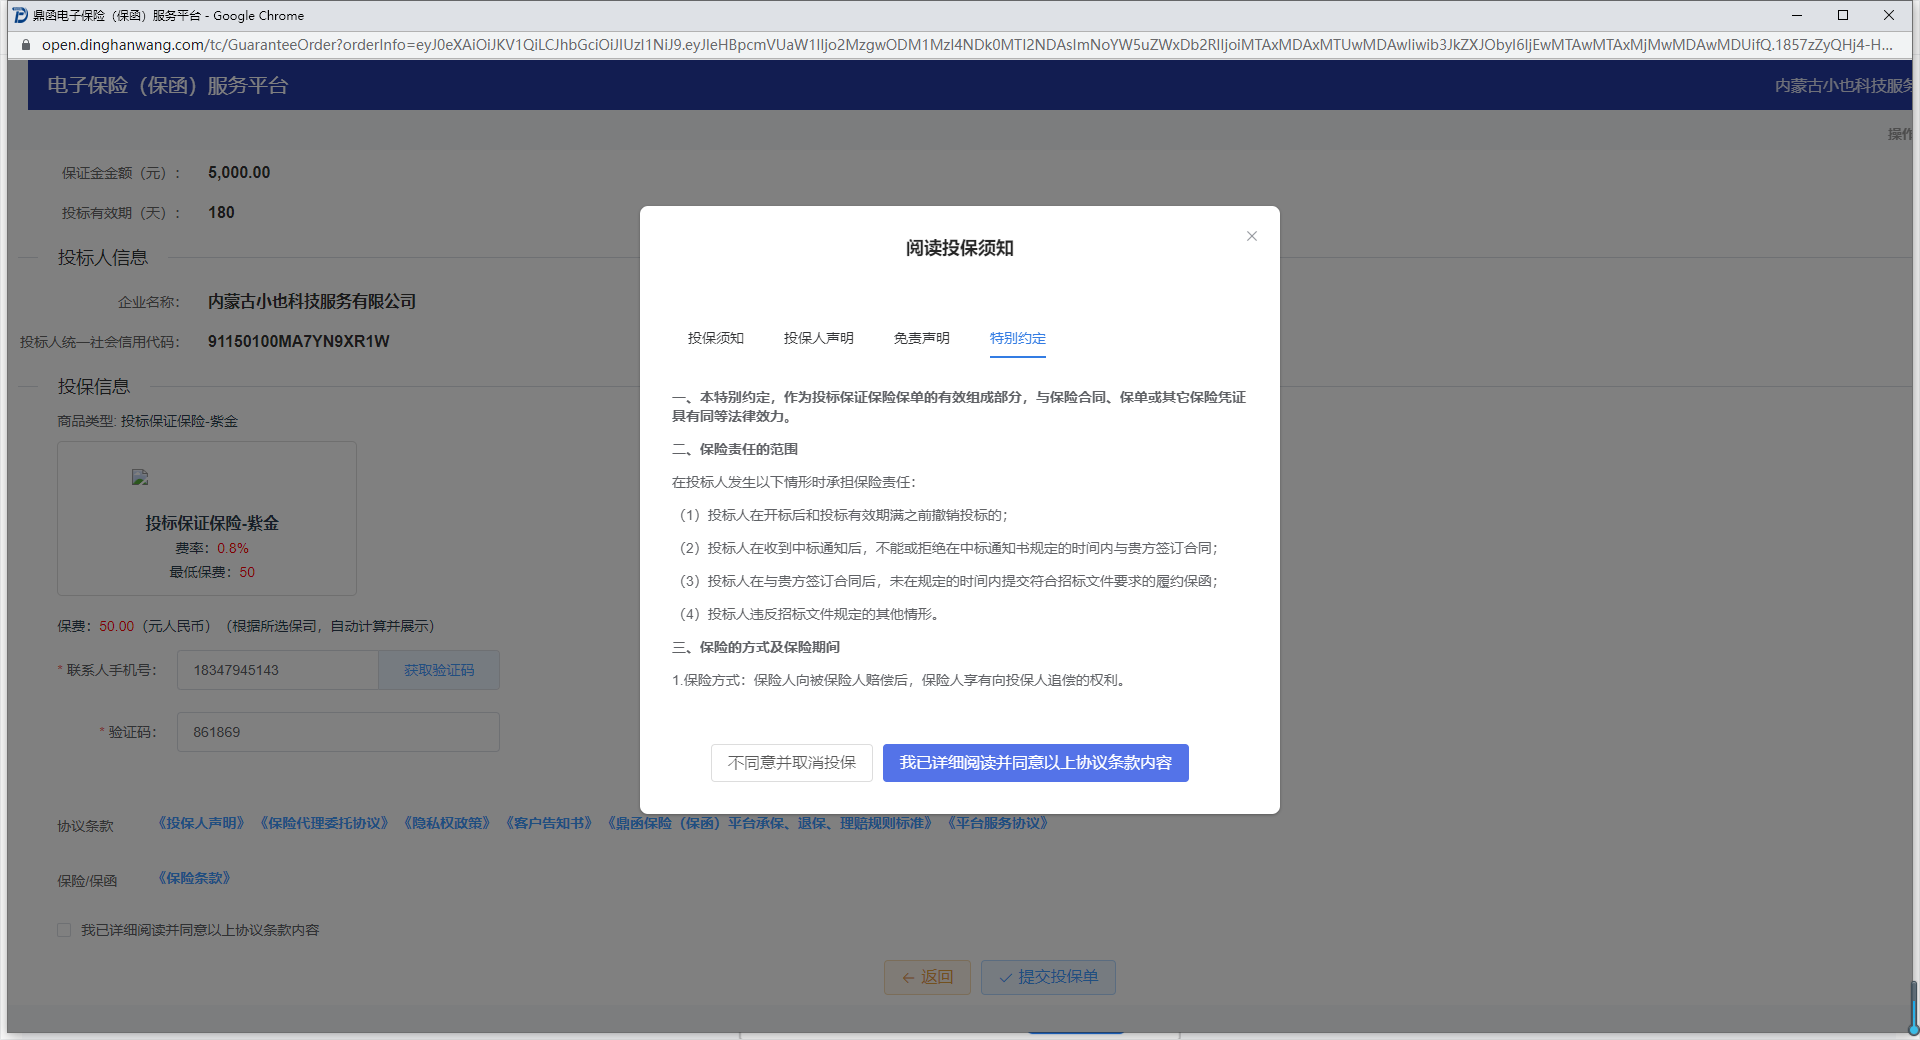1920x1040 pixels.
Task: Click the browser address bar URL
Action: point(966,44)
